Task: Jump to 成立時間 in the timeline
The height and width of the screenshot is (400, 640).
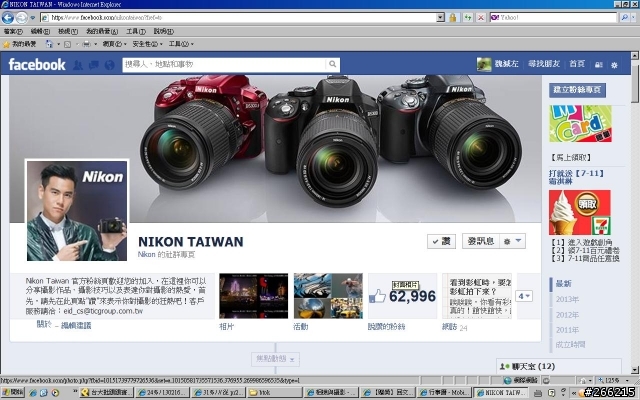Action: pyautogui.click(x=570, y=345)
